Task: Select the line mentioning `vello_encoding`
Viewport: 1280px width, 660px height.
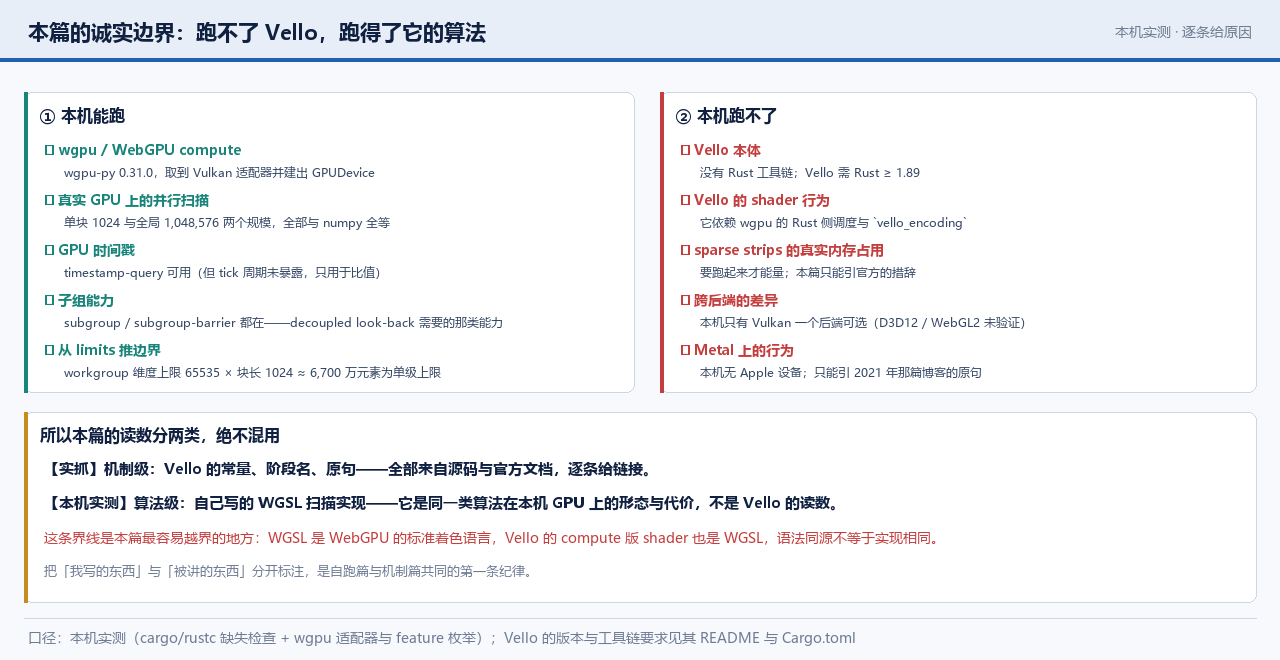Action: click(x=834, y=222)
